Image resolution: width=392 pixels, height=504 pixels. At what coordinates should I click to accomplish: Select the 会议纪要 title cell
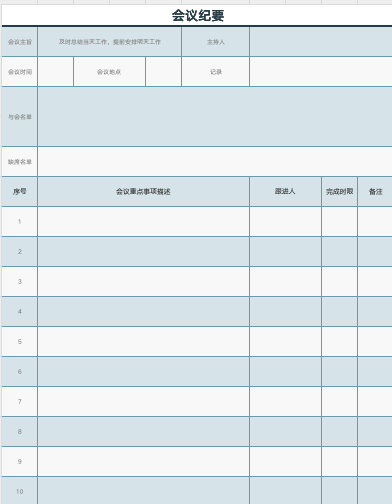point(198,15)
